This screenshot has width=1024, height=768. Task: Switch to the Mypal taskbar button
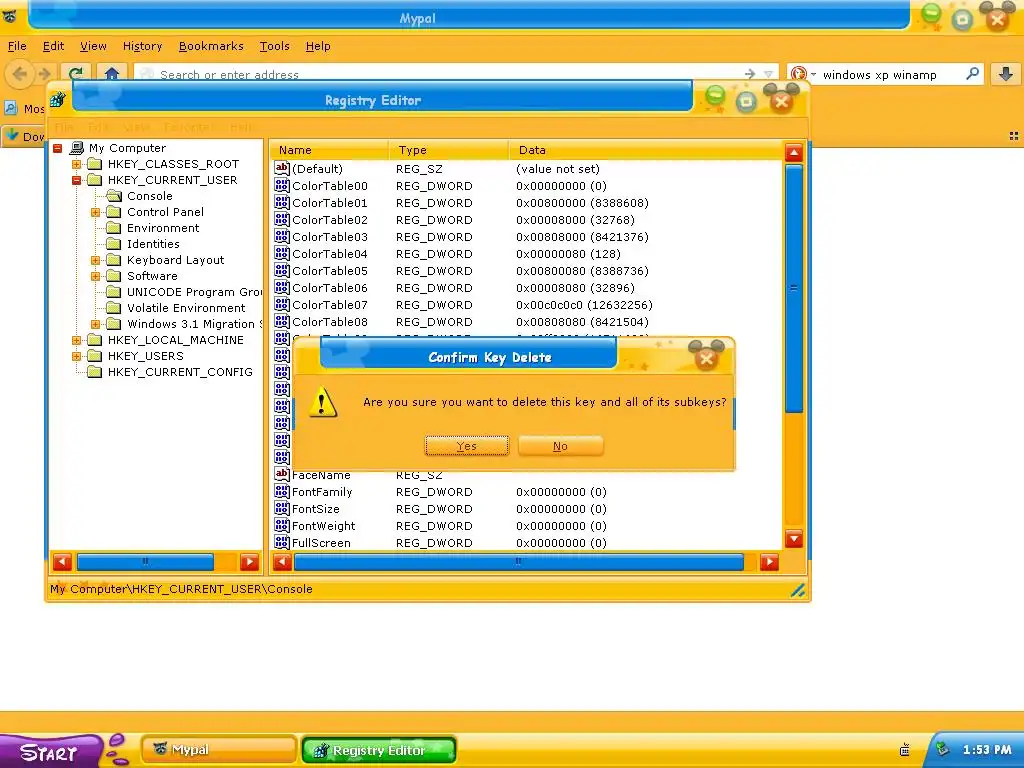218,750
